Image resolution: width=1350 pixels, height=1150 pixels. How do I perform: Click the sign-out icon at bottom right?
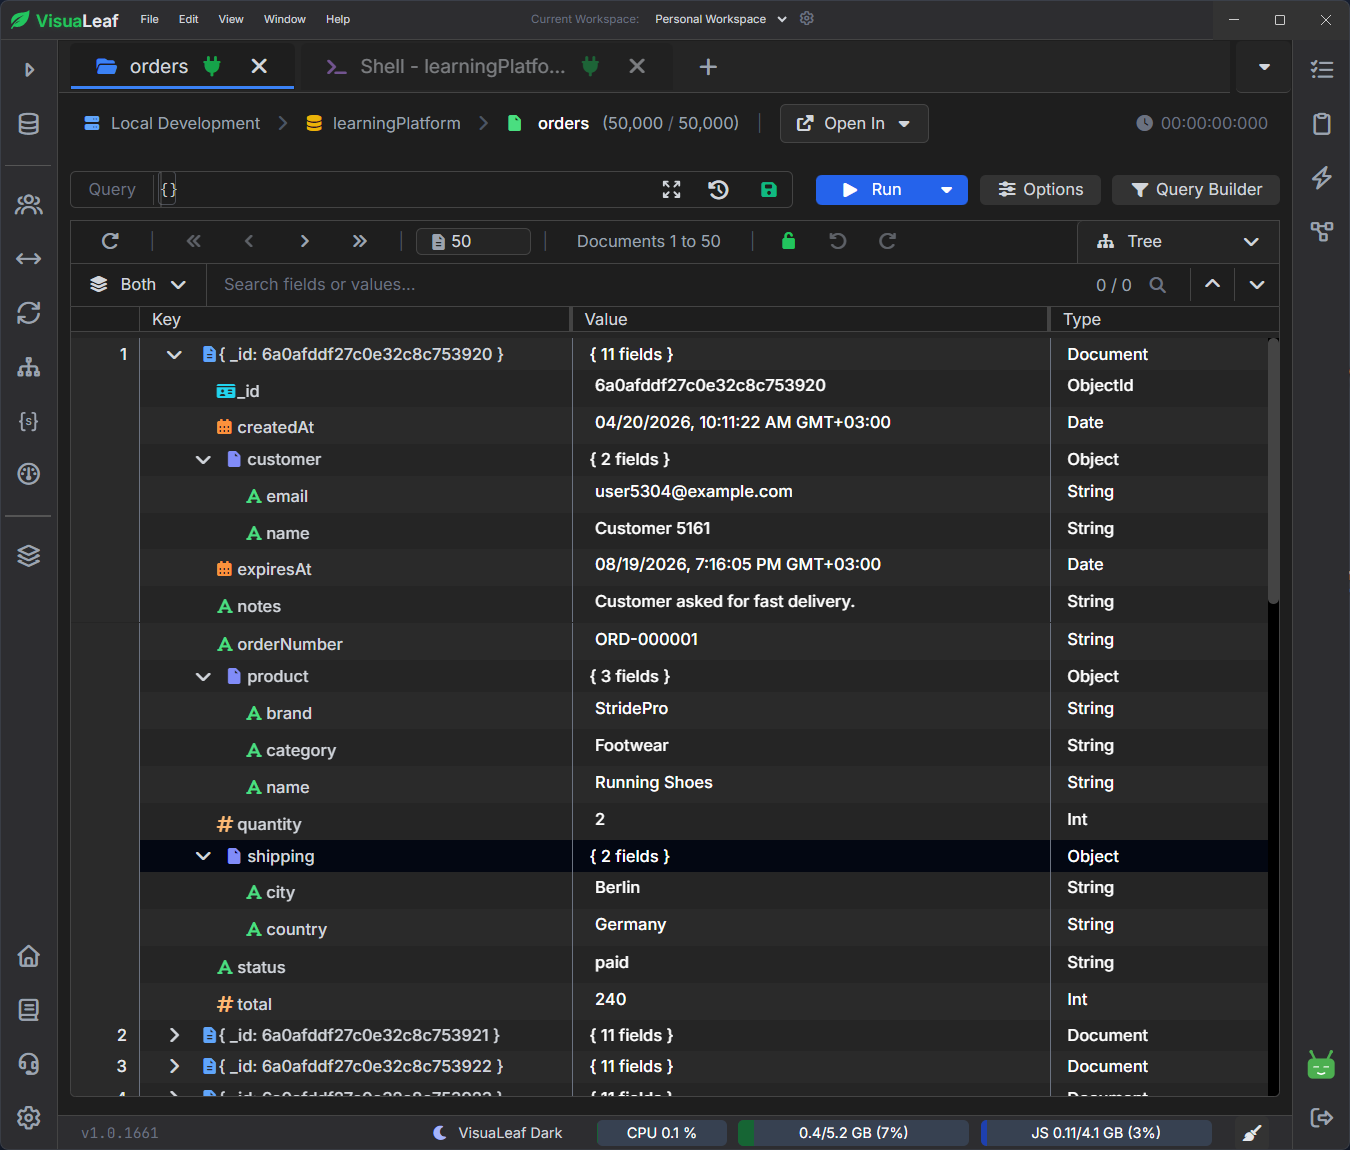tap(1322, 1118)
